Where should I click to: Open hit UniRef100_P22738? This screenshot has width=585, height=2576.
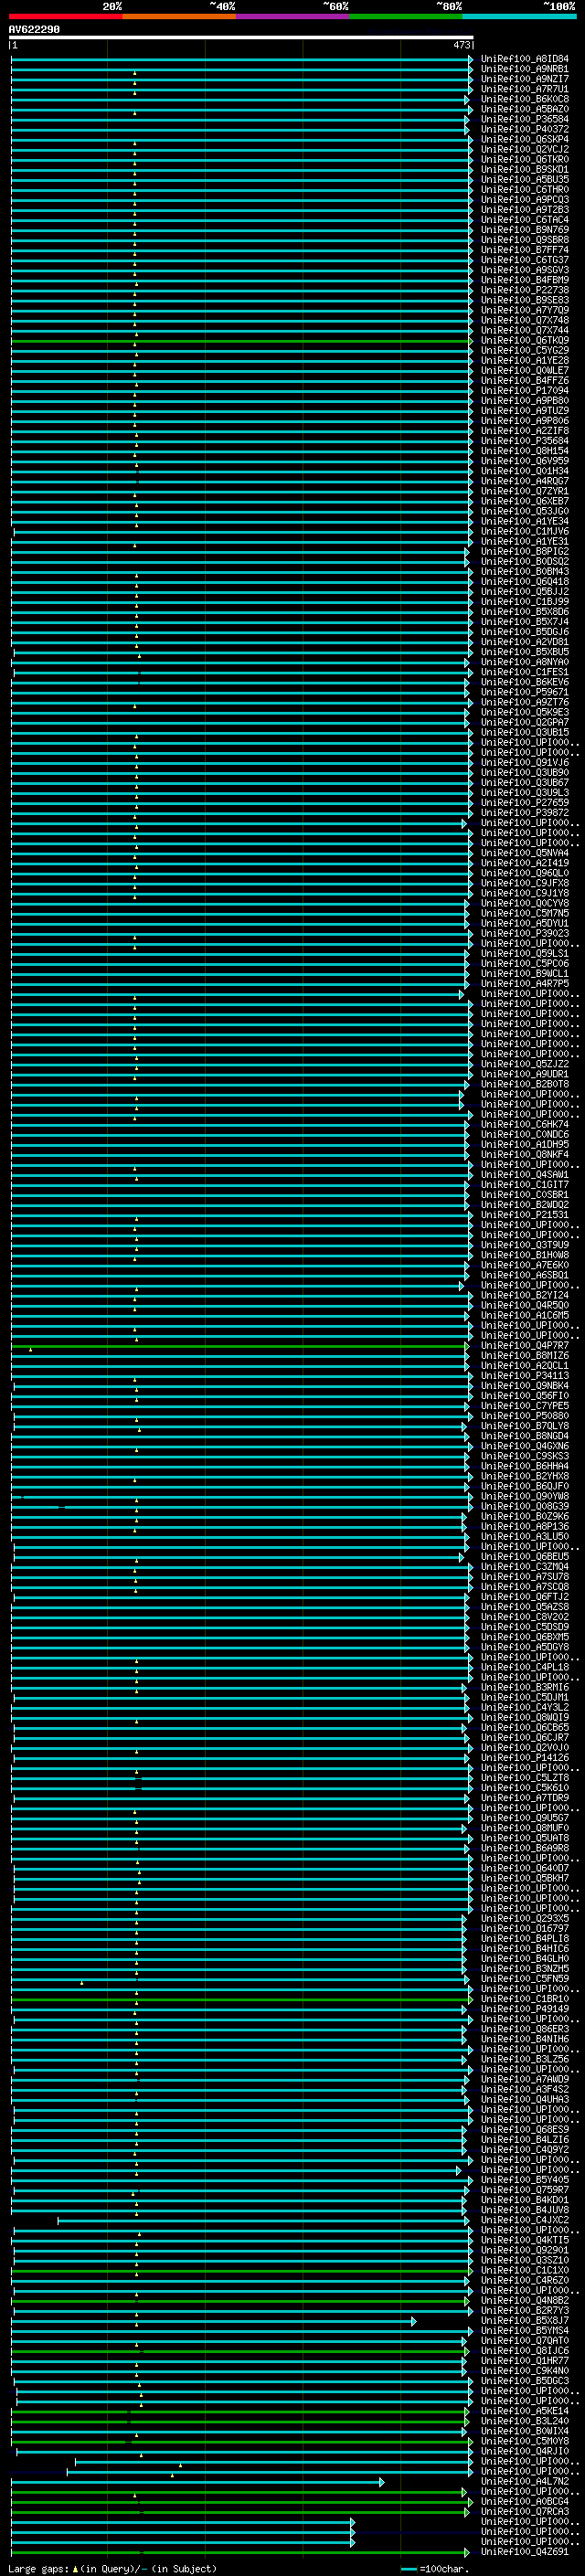pyautogui.click(x=525, y=290)
